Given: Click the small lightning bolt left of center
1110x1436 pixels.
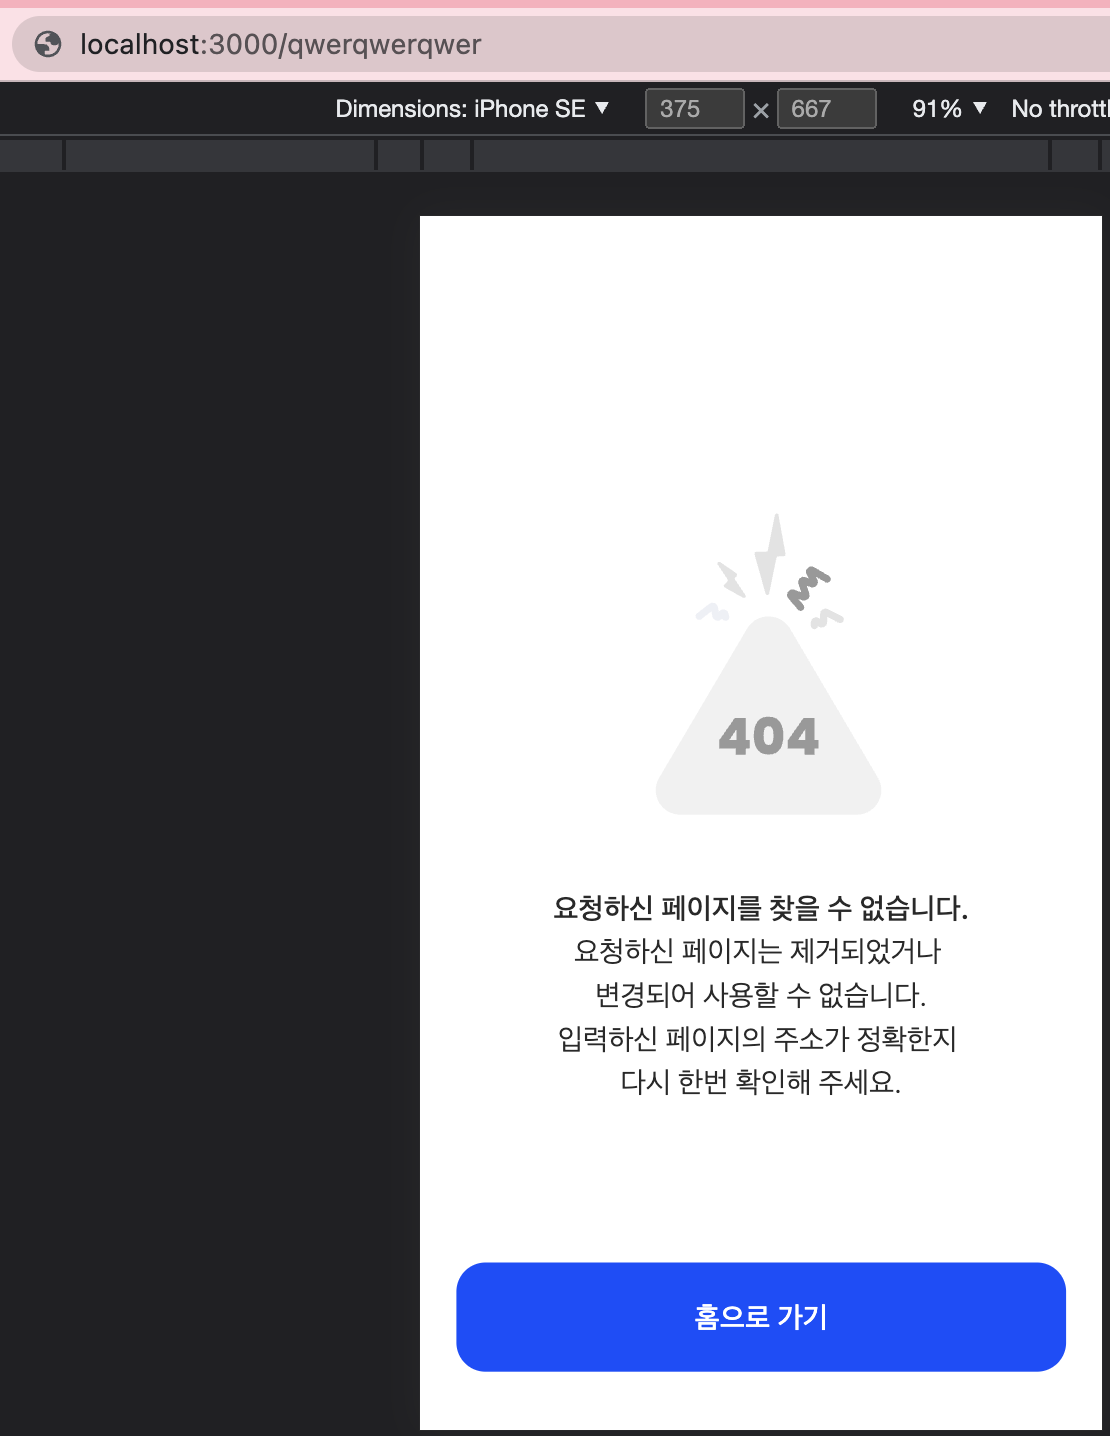Looking at the screenshot, I should click(x=732, y=579).
